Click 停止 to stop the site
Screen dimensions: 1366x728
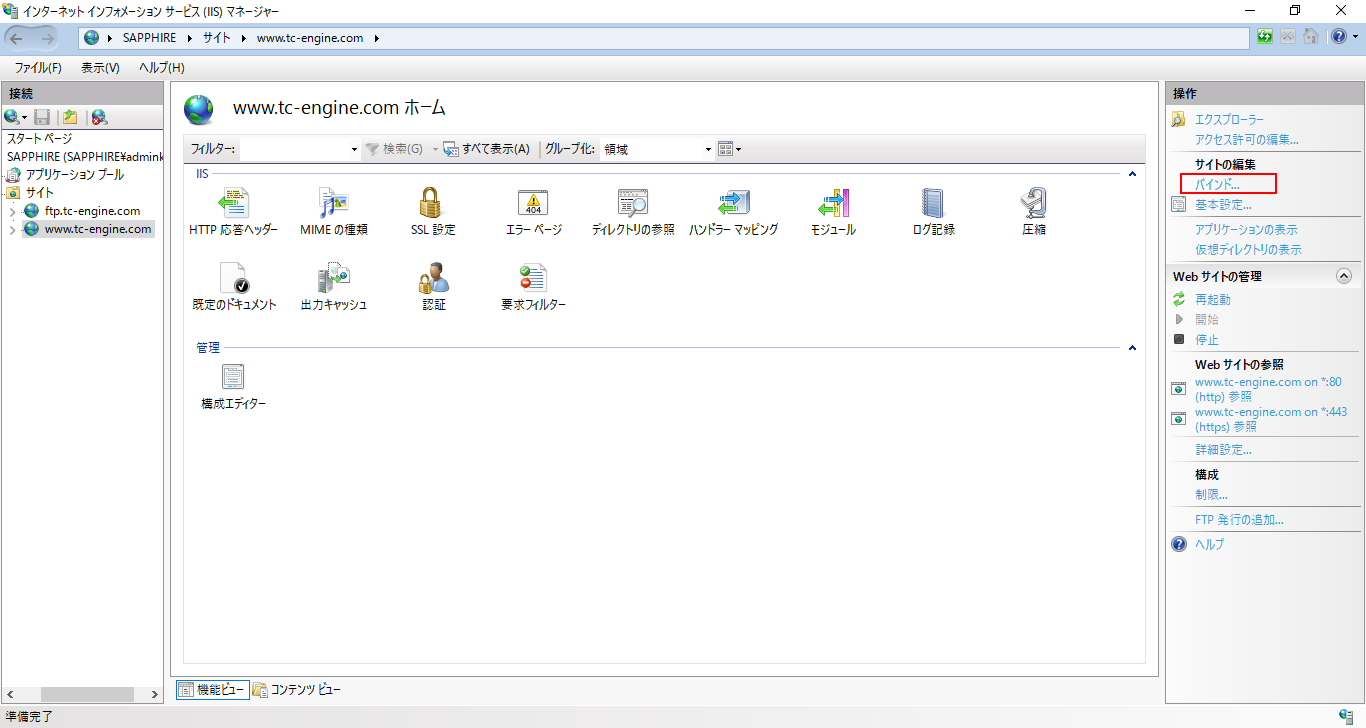(x=1206, y=339)
